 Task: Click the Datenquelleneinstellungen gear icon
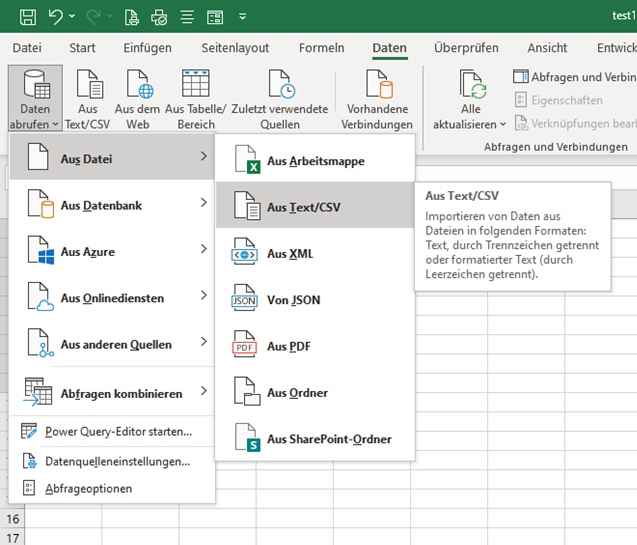[29, 461]
